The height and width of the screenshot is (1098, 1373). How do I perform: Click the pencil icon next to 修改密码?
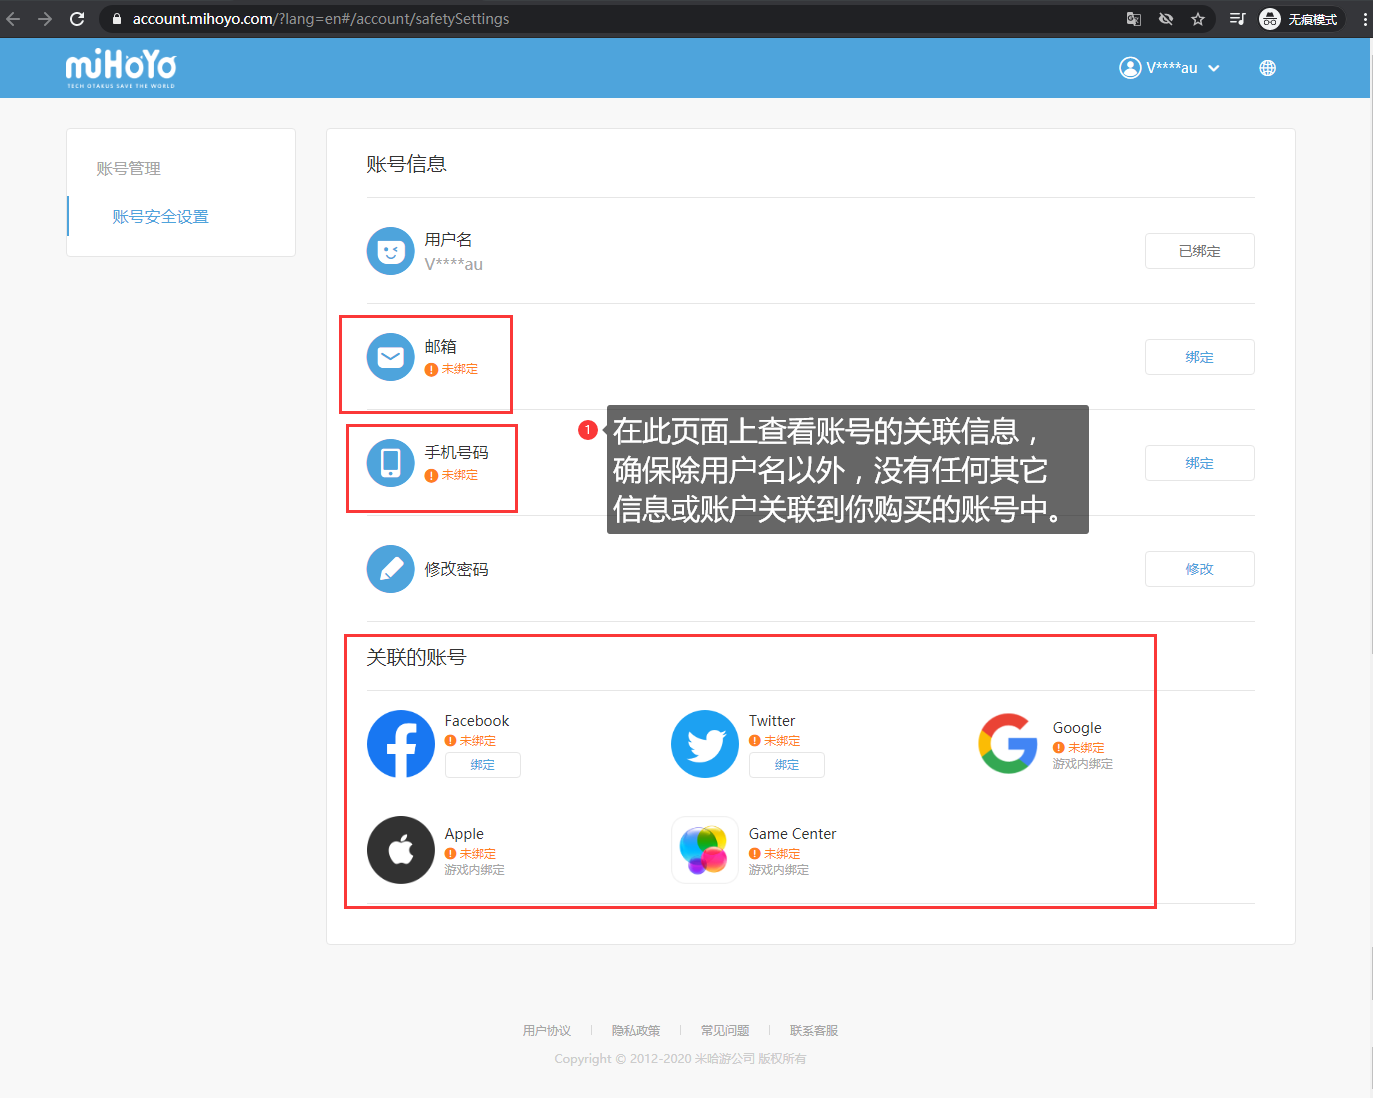click(390, 569)
